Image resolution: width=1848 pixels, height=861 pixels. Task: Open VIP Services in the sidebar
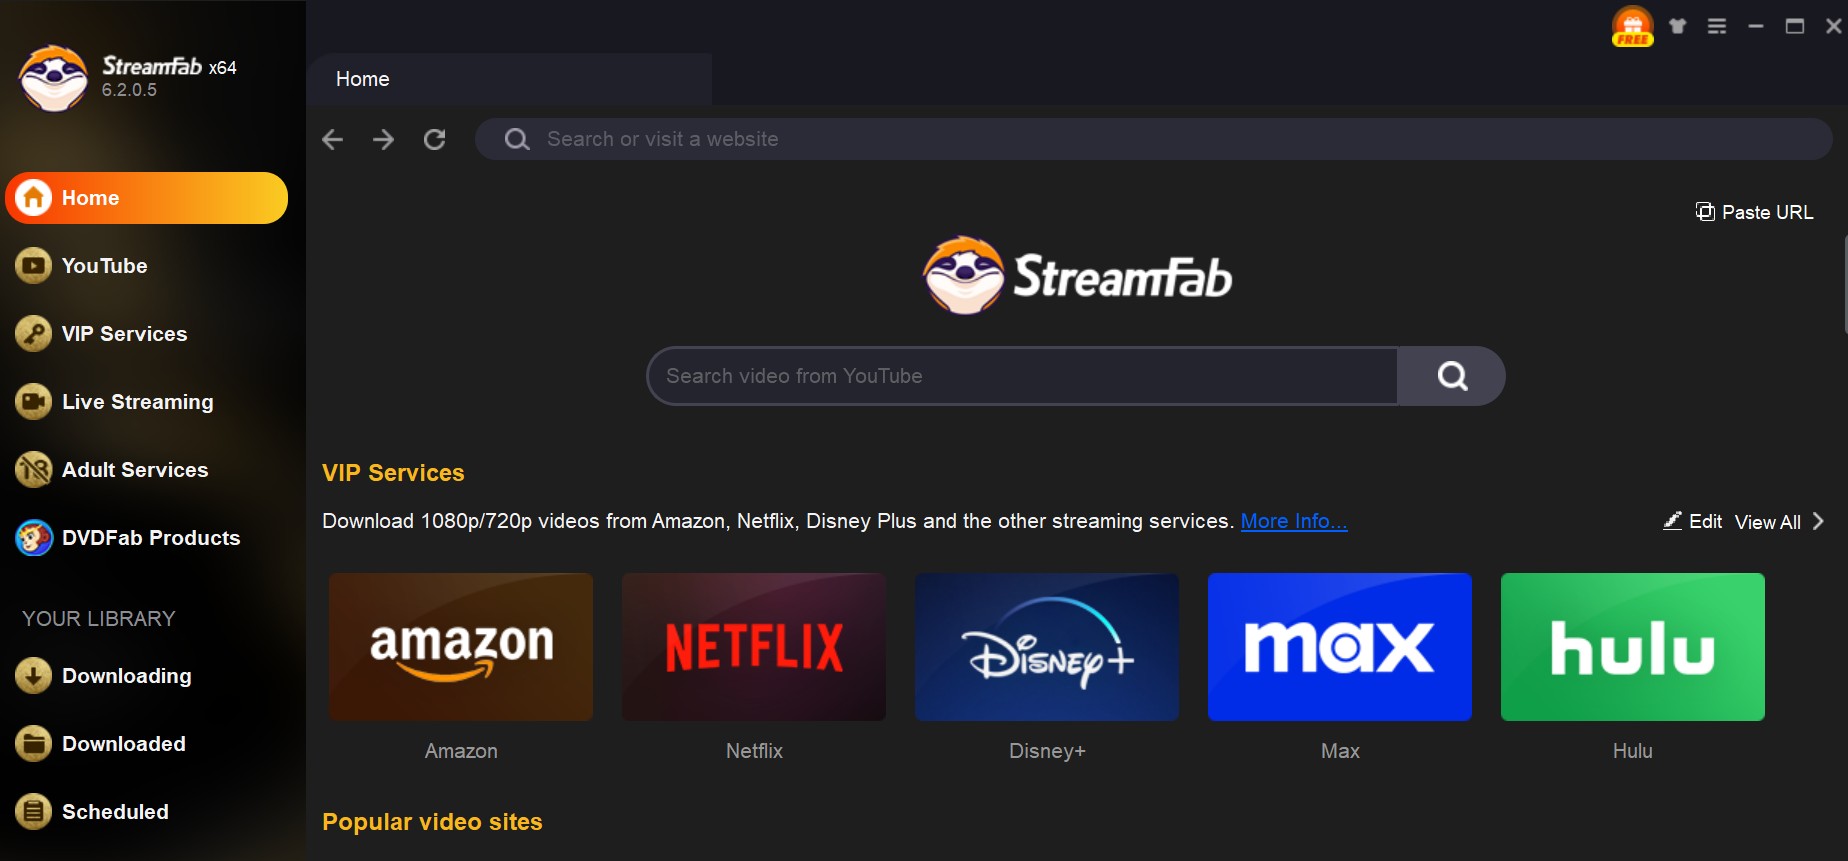[x=146, y=334]
